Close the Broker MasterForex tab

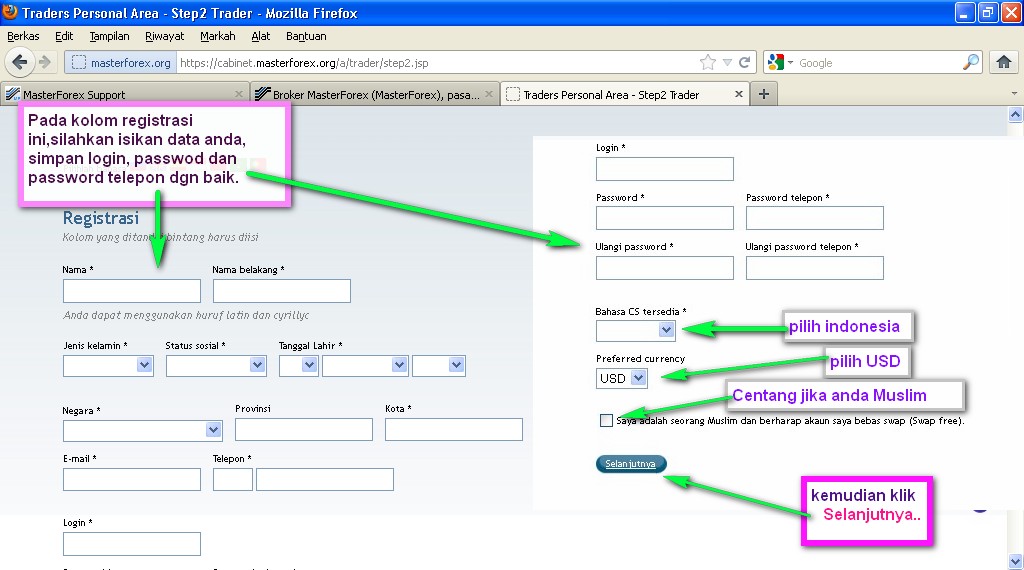pyautogui.click(x=488, y=94)
